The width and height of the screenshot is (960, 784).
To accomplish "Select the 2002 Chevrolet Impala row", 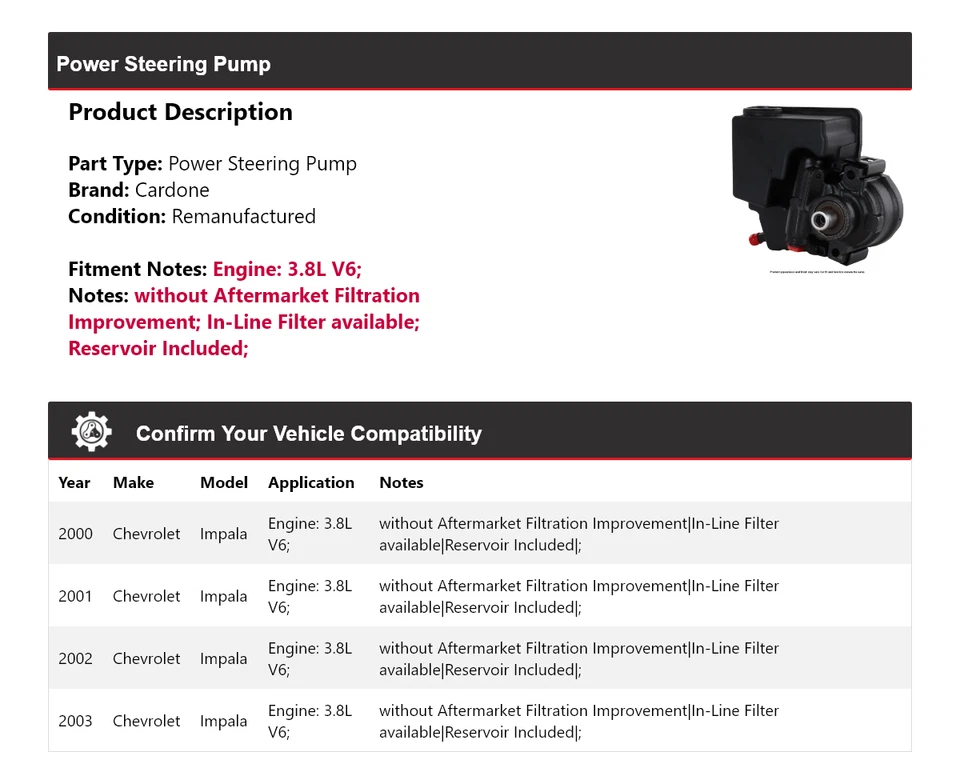I will coord(479,659).
